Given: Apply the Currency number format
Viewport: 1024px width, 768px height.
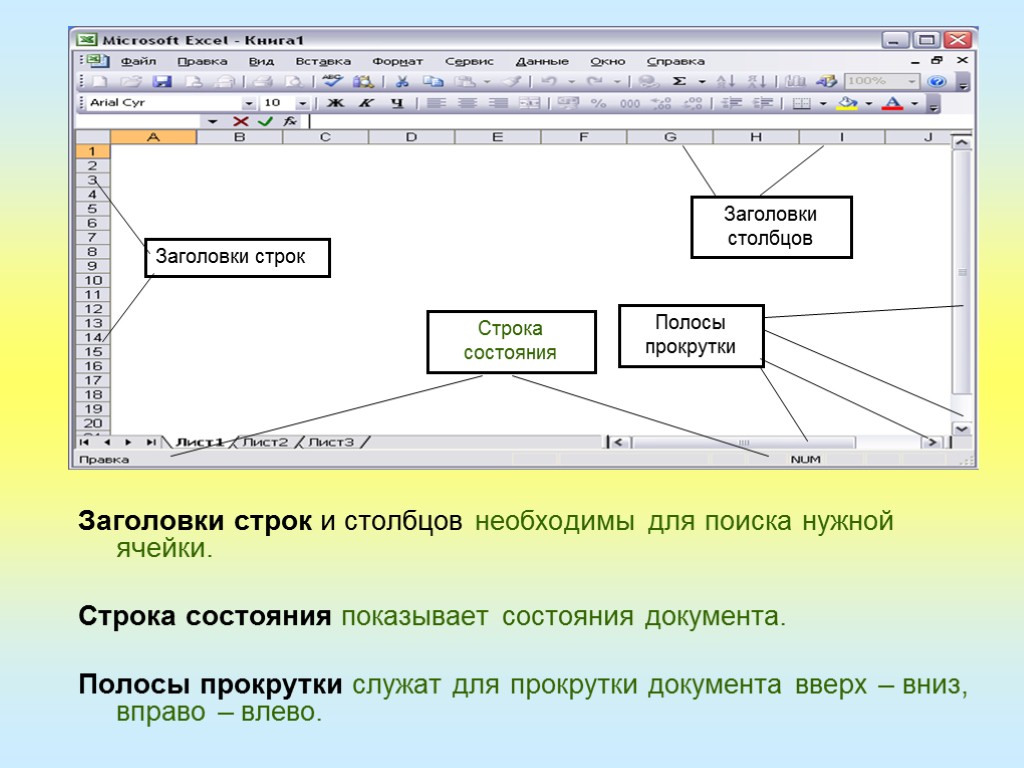Looking at the screenshot, I should click(568, 103).
